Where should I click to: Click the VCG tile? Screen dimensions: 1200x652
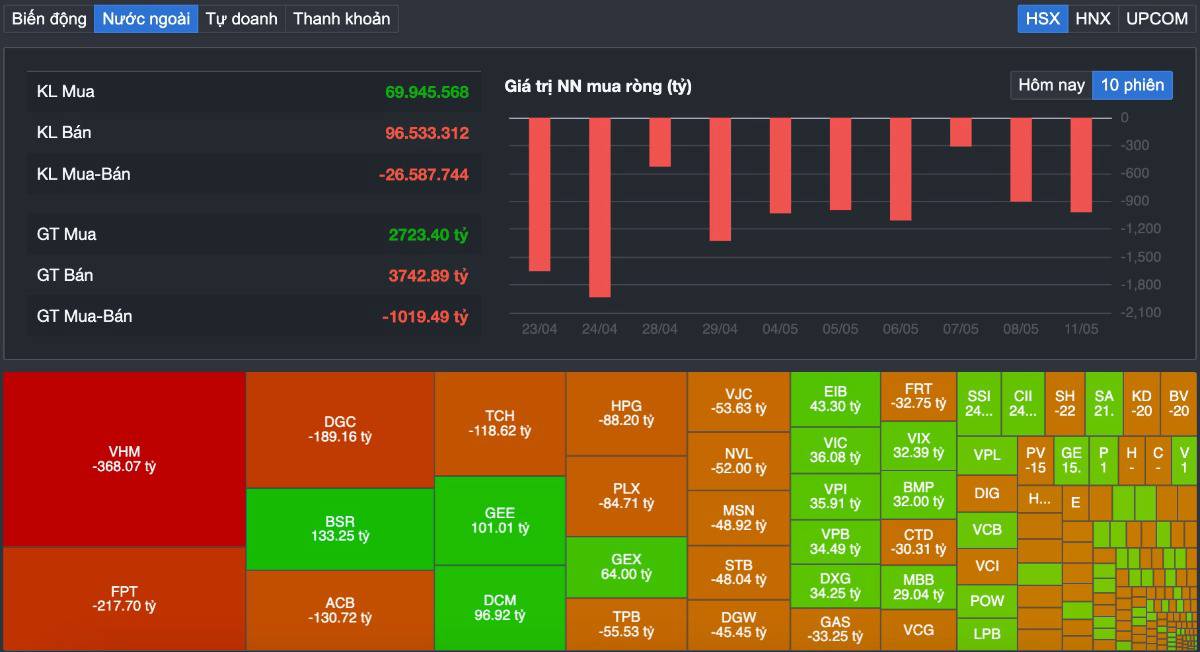[918, 630]
